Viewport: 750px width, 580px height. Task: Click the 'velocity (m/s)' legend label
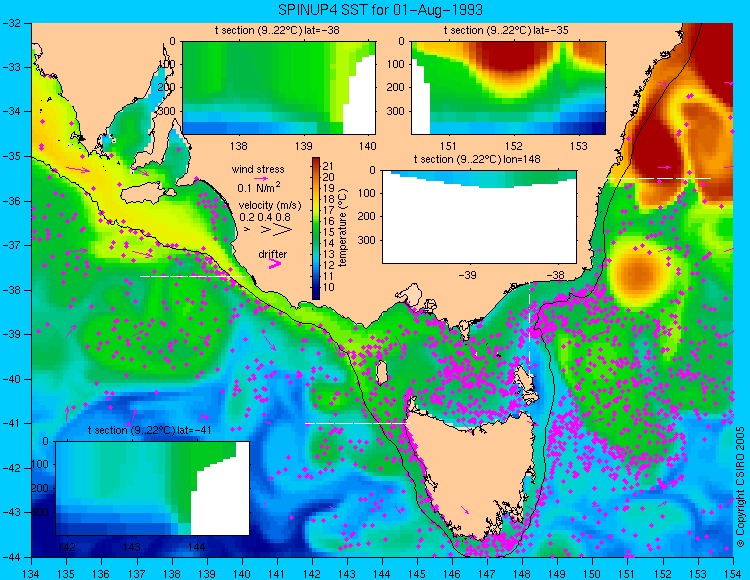point(270,206)
